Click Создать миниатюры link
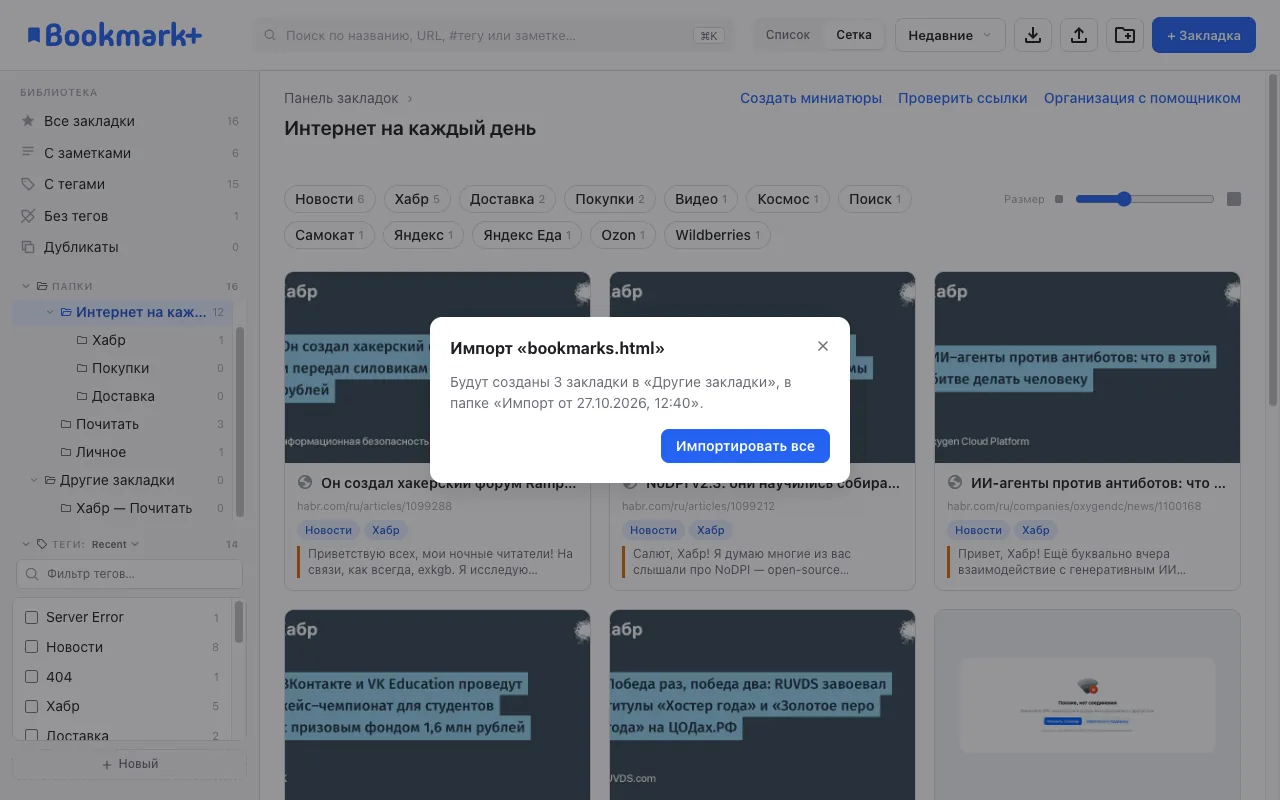This screenshot has height=800, width=1280. tap(811, 98)
